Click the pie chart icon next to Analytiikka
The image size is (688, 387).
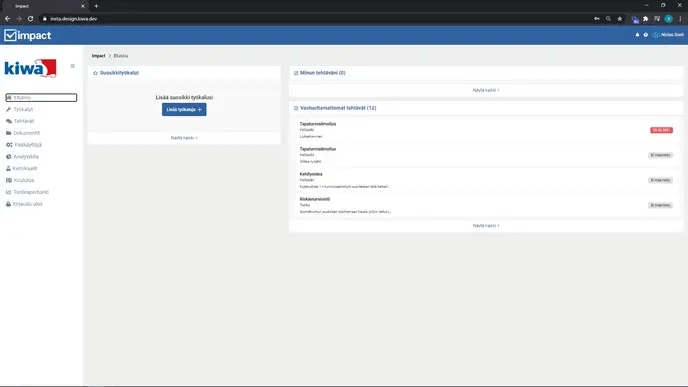[8, 157]
